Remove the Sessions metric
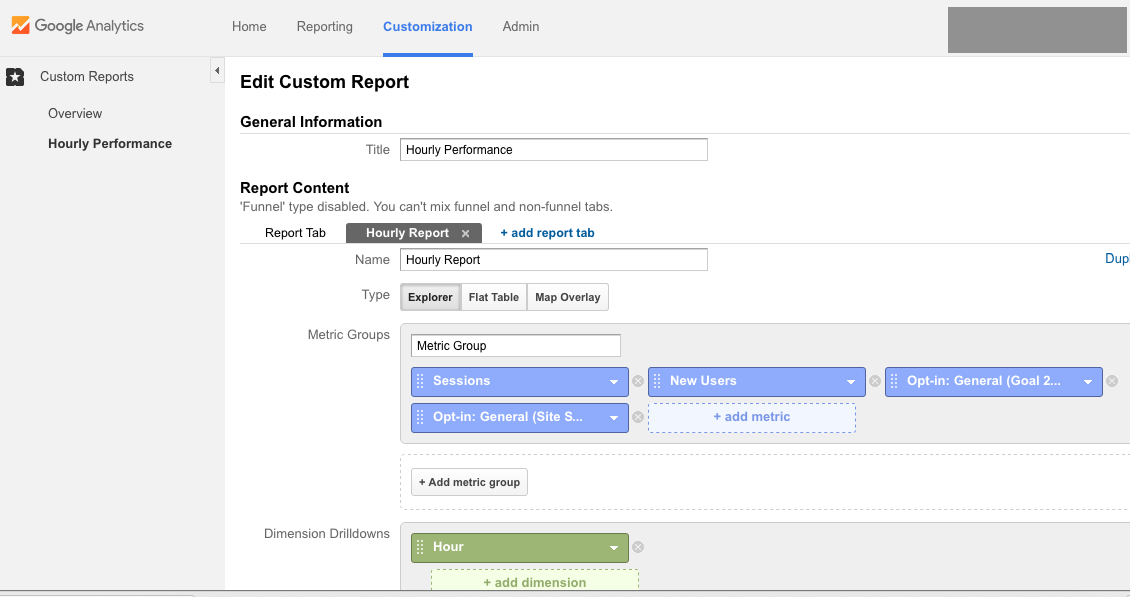1130x597 pixels. coord(637,381)
